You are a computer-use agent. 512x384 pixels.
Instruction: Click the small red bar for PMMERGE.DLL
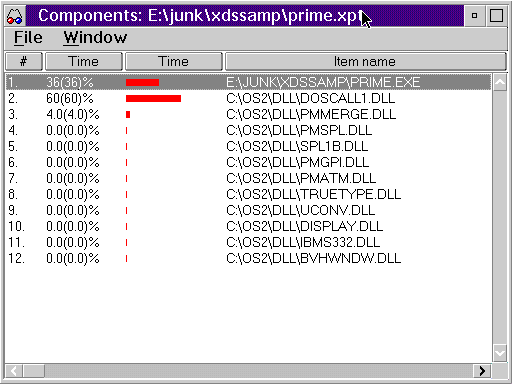(128, 114)
